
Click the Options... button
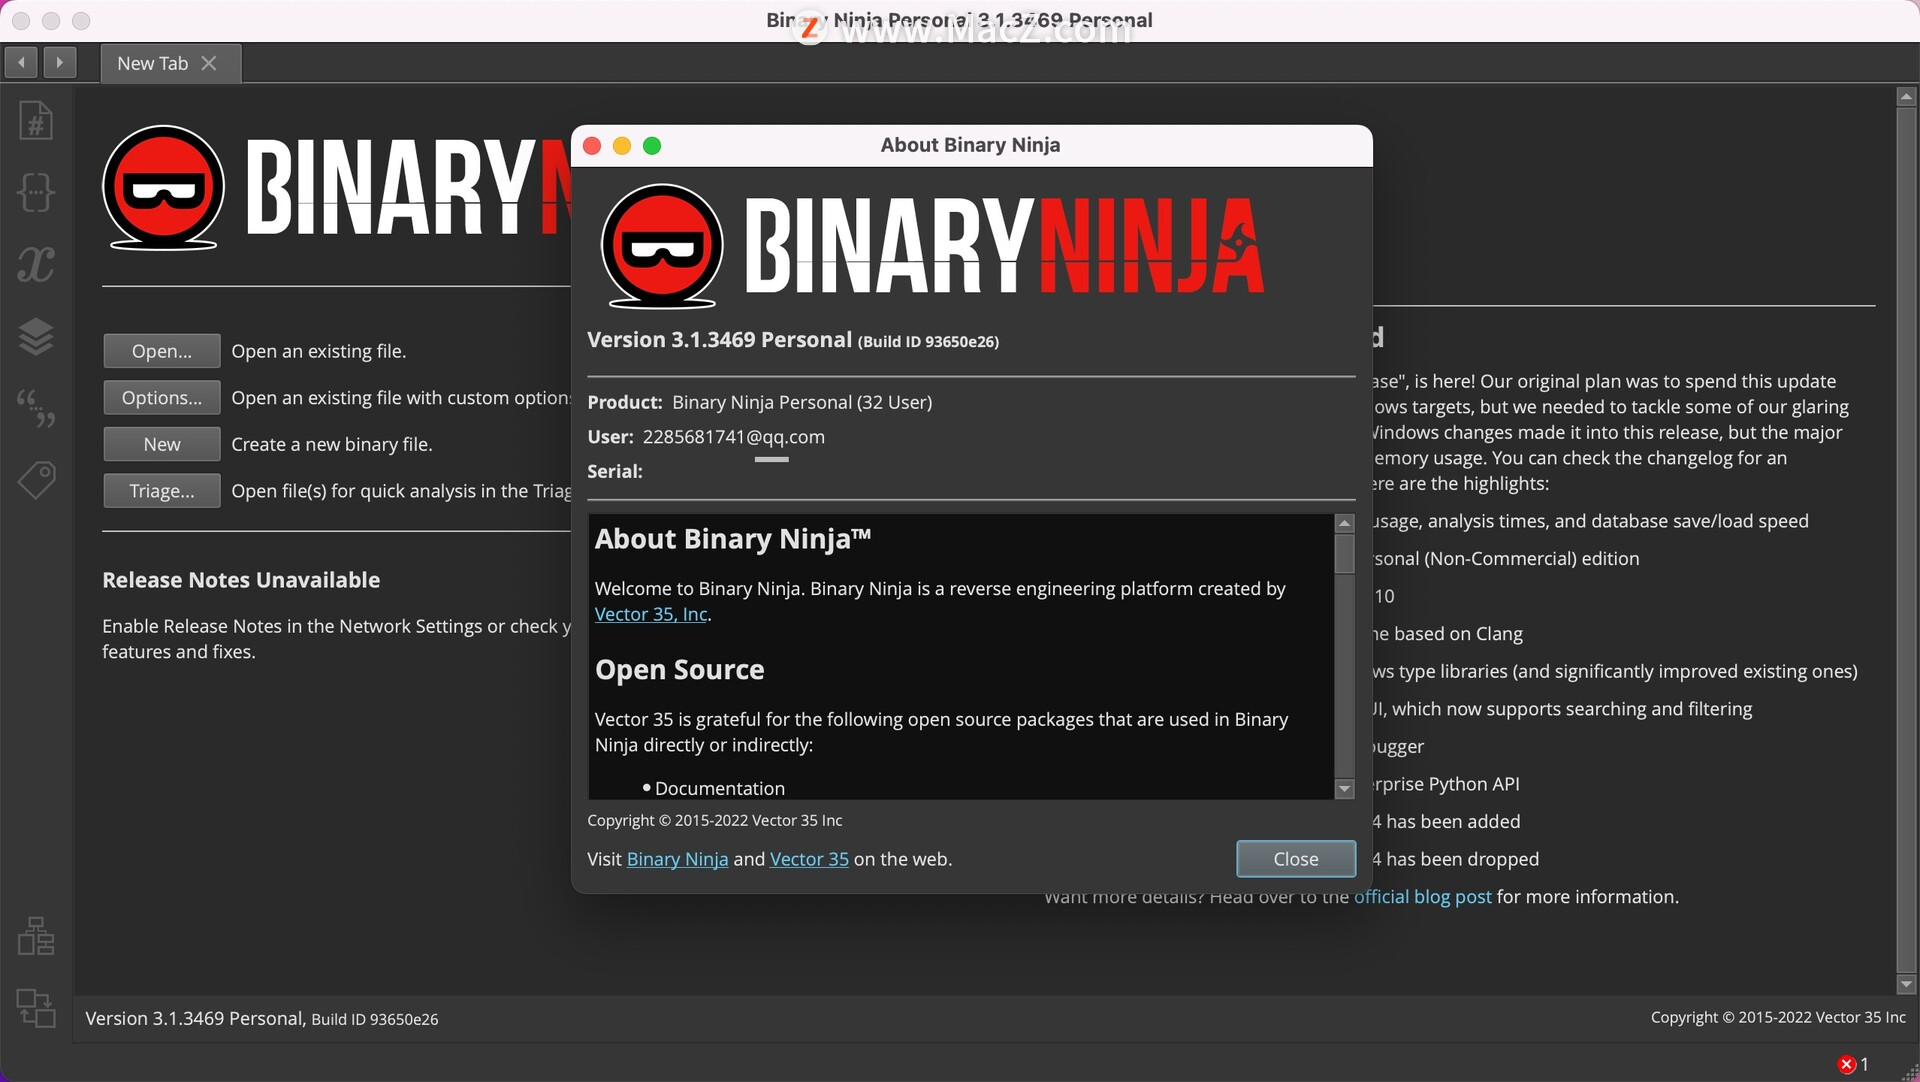(x=162, y=398)
